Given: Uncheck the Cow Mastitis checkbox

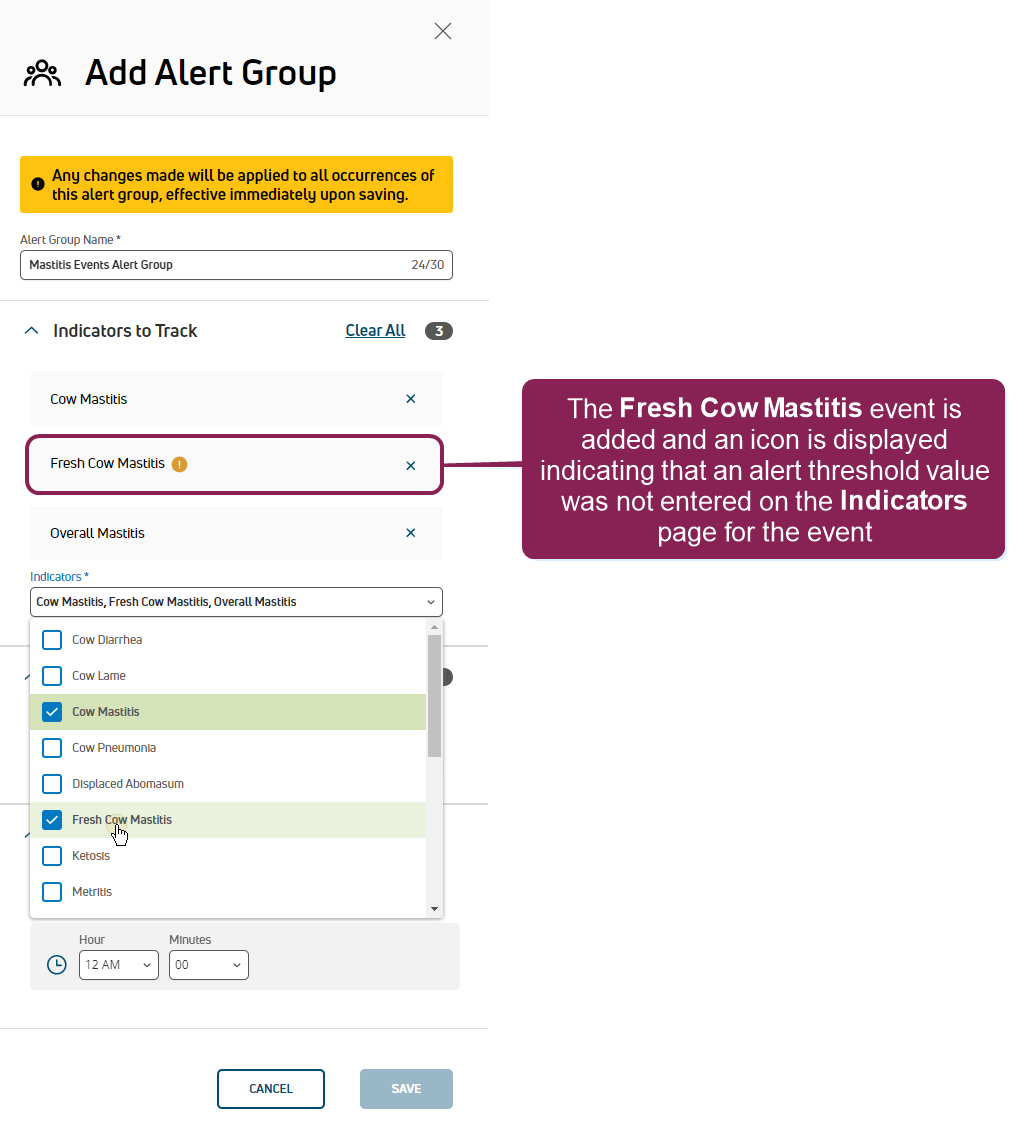Looking at the screenshot, I should coord(52,712).
